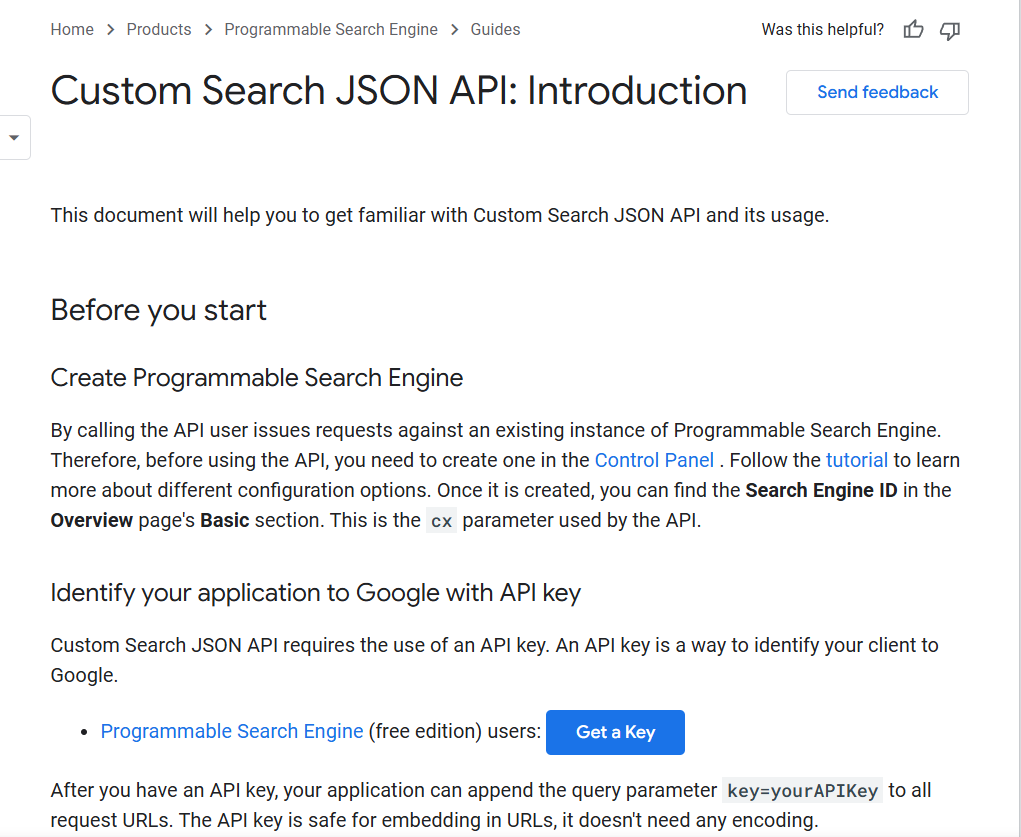
Task: Go to Products breadcrumb
Action: click(159, 29)
